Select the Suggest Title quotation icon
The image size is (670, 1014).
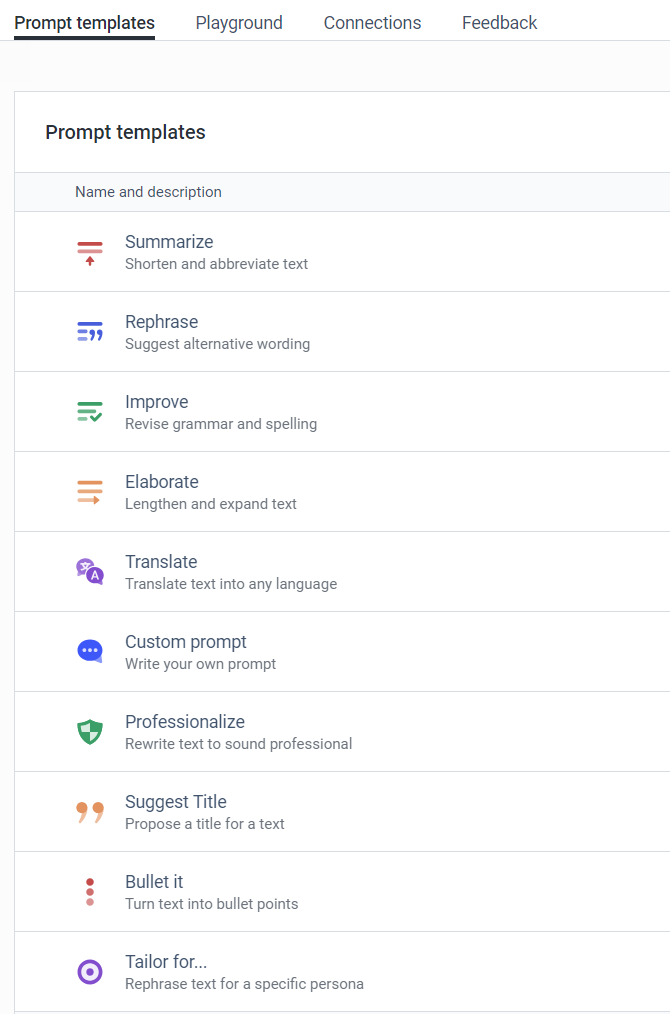90,812
